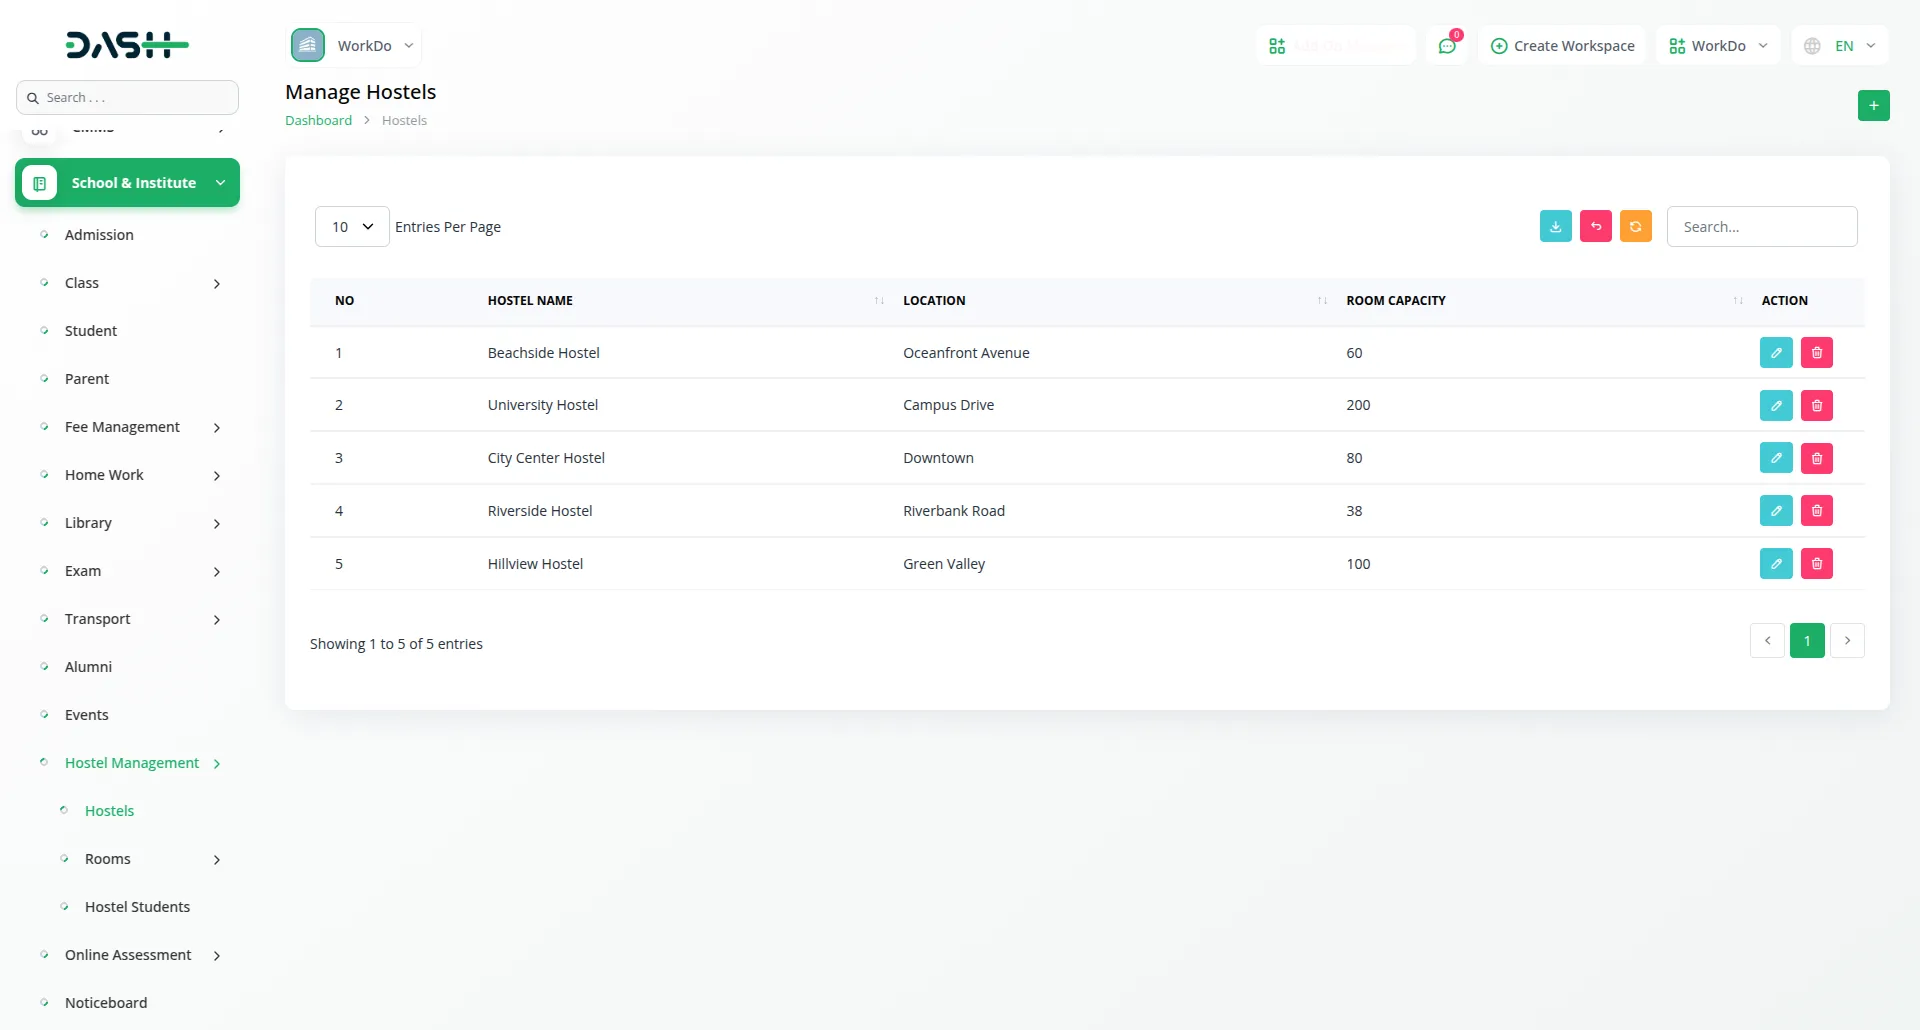Delete the University Hostel entry

coord(1817,405)
